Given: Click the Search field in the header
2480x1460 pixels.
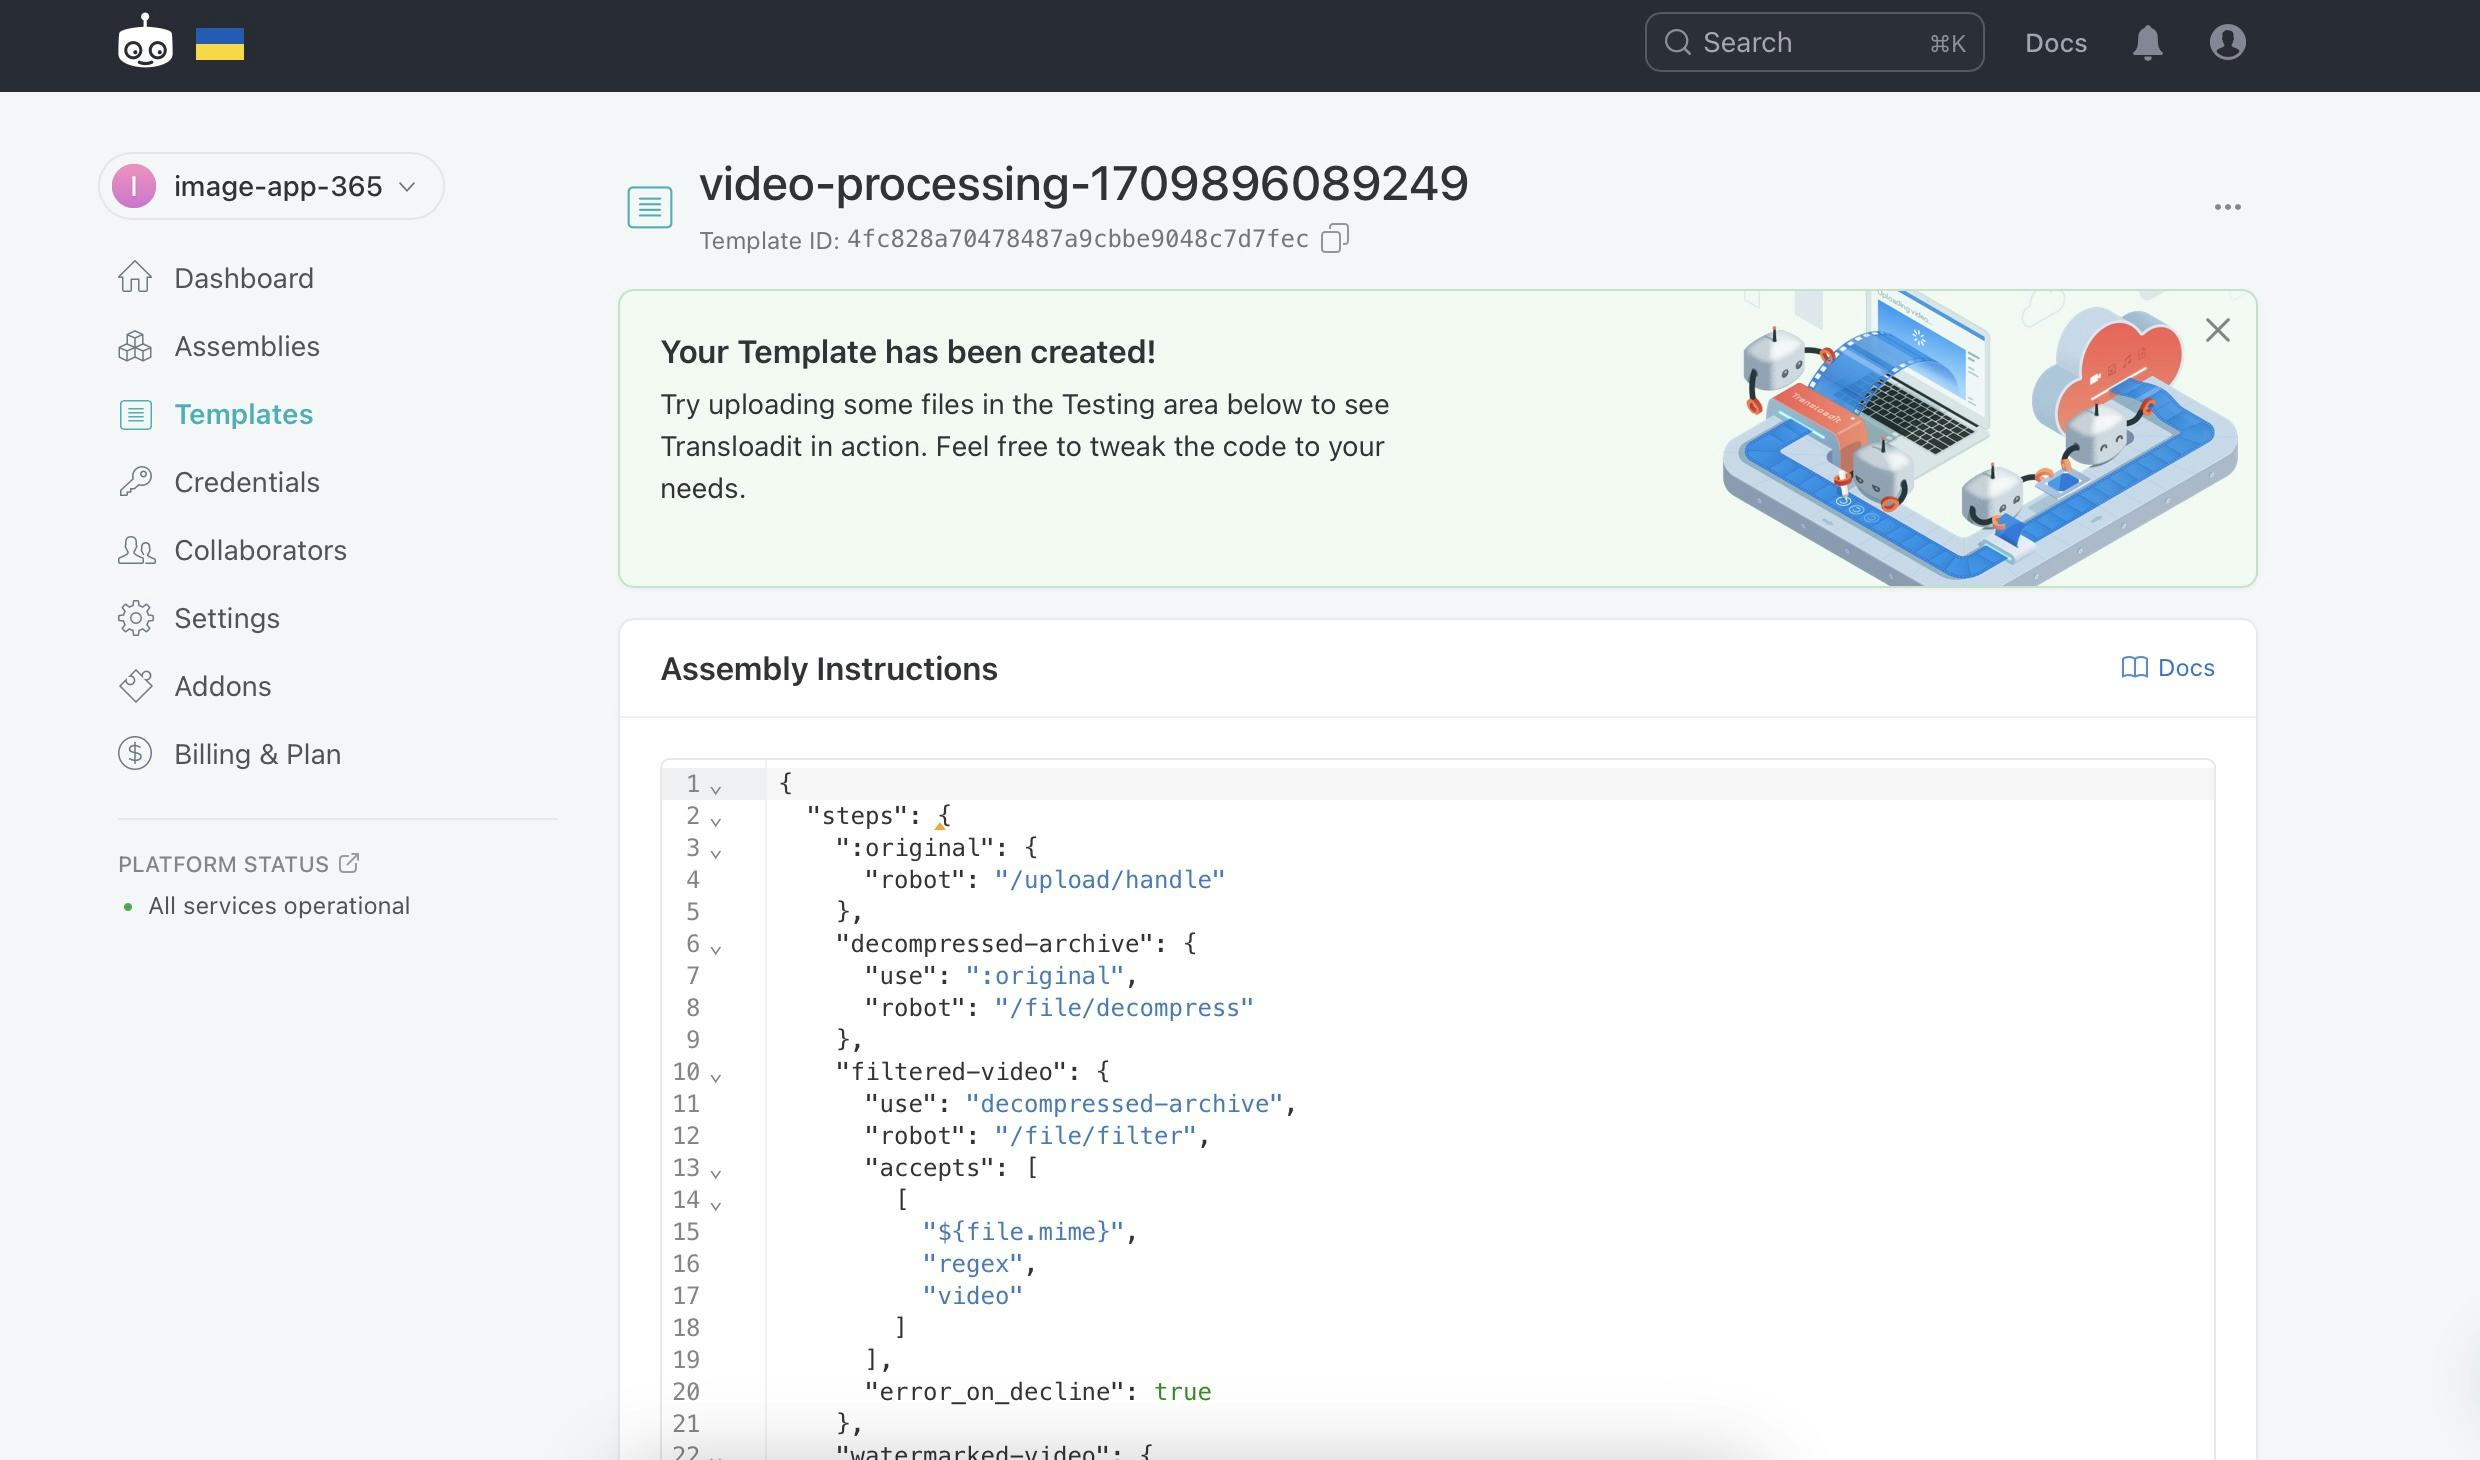Looking at the screenshot, I should pyautogui.click(x=1815, y=42).
